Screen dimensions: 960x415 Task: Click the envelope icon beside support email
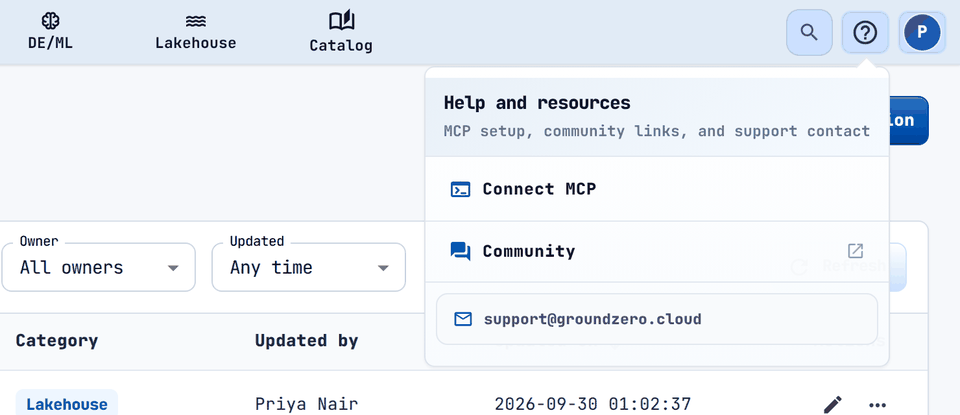point(463,319)
